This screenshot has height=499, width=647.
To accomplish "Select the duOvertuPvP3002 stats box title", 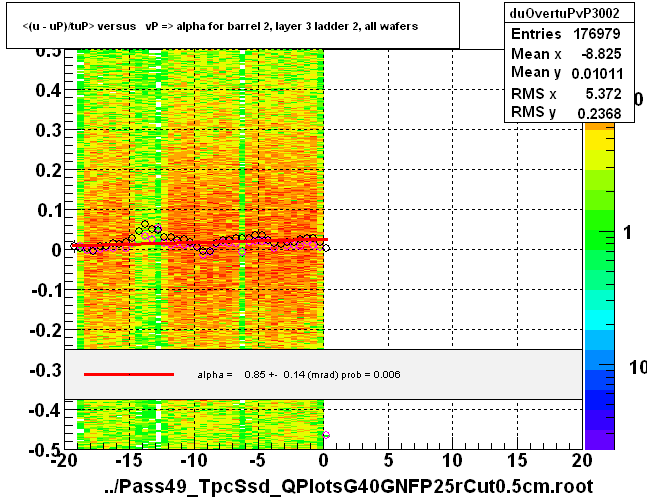I will [565, 14].
